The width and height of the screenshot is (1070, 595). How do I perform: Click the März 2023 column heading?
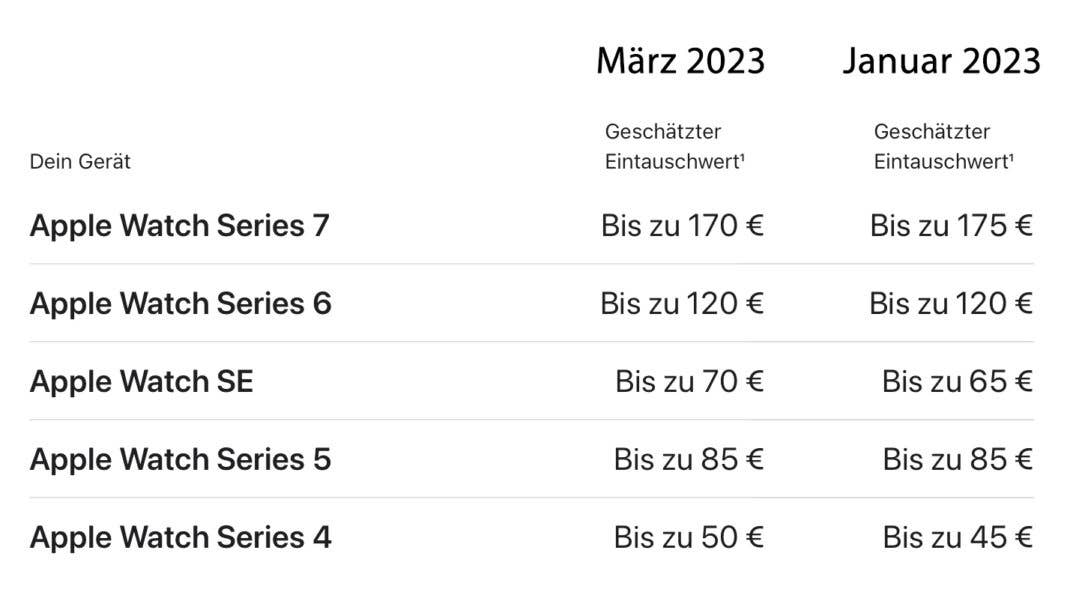[680, 61]
